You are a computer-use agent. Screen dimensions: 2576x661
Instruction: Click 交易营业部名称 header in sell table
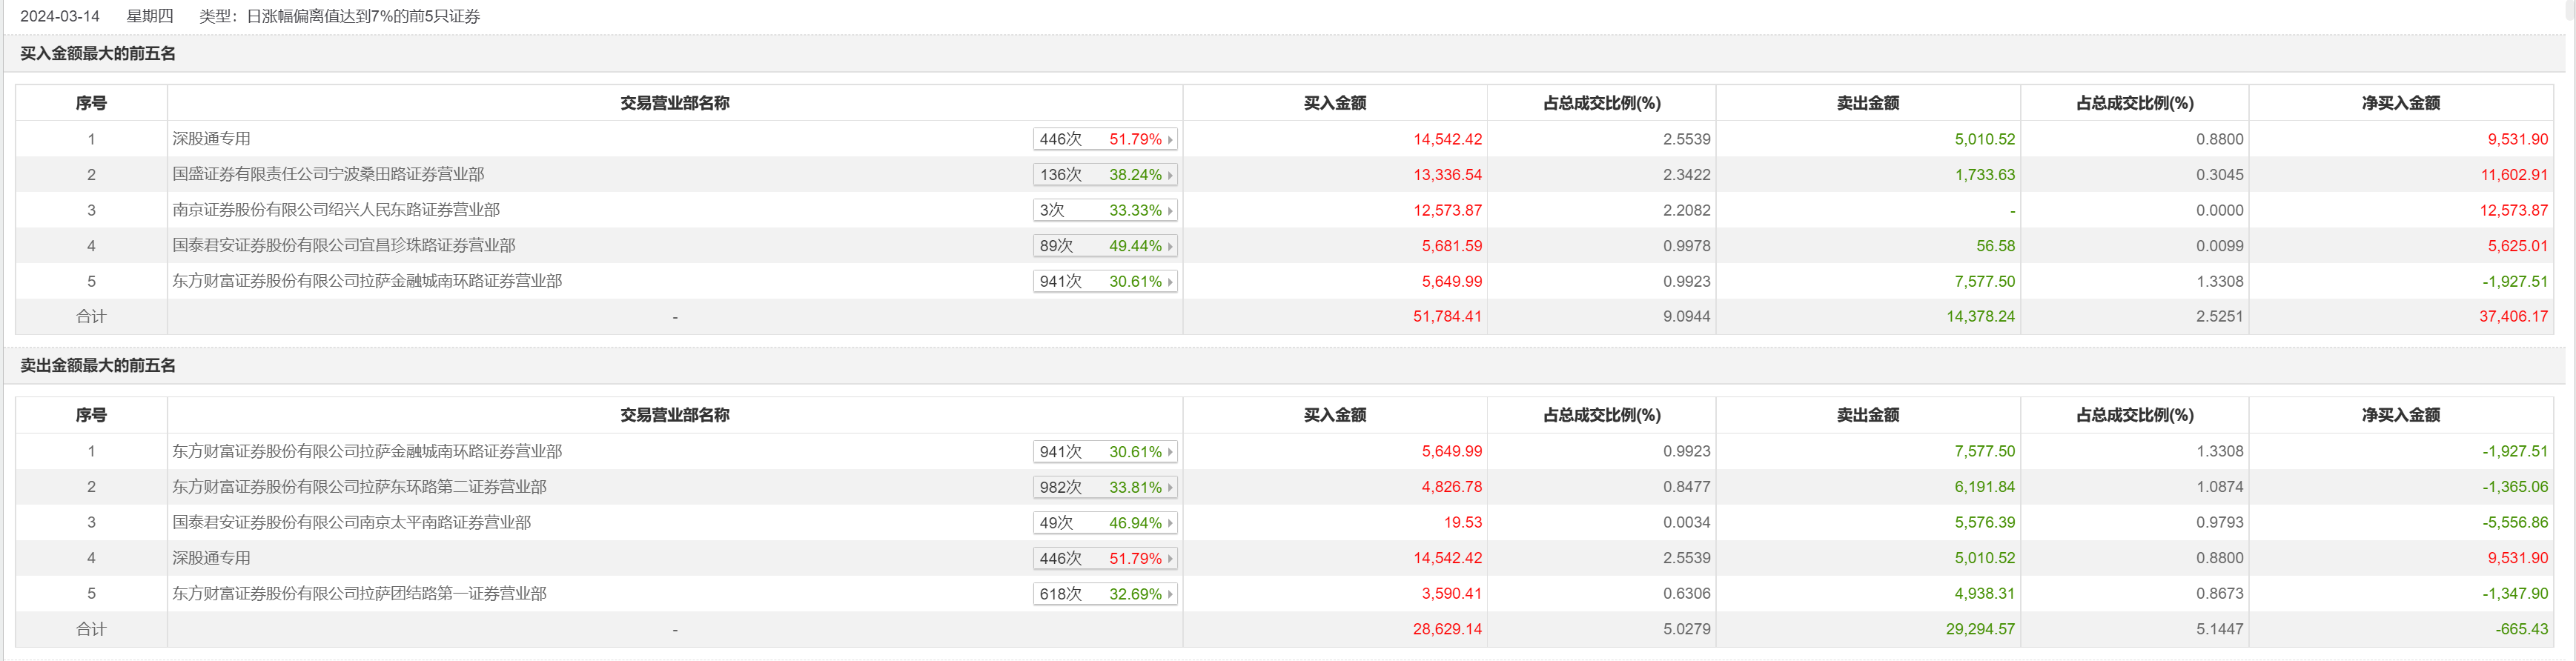(674, 415)
